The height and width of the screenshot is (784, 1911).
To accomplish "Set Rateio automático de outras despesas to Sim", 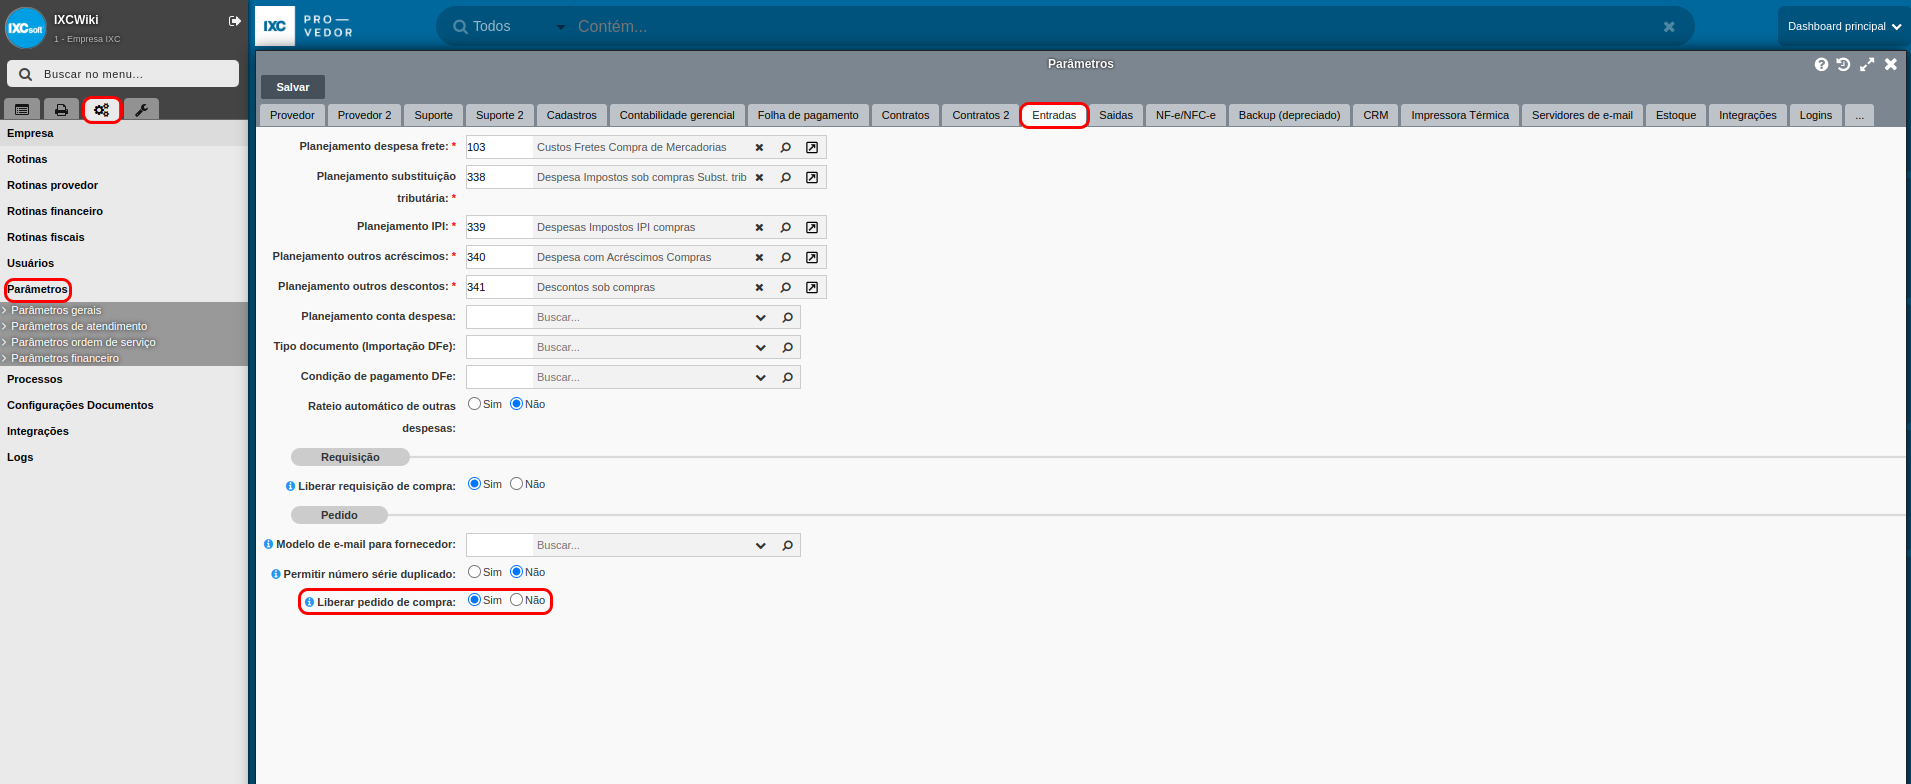I will coord(474,404).
